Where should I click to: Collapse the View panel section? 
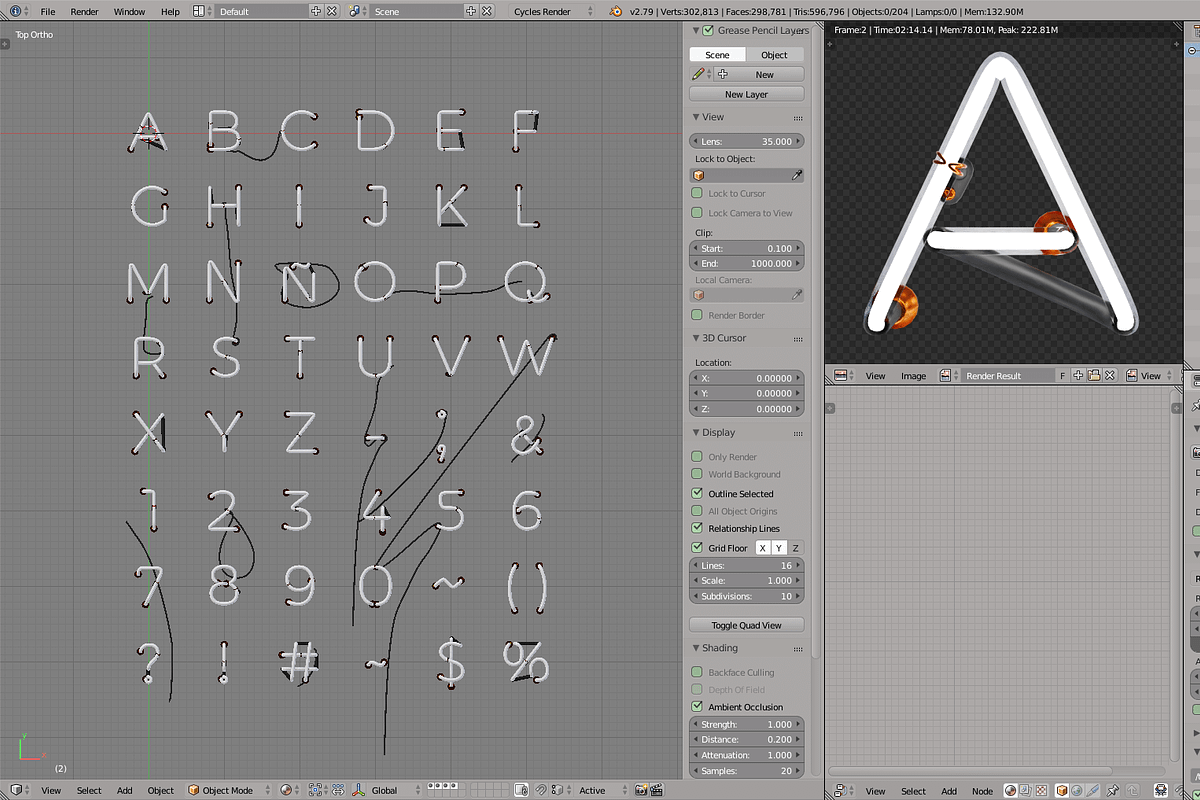click(x=696, y=117)
